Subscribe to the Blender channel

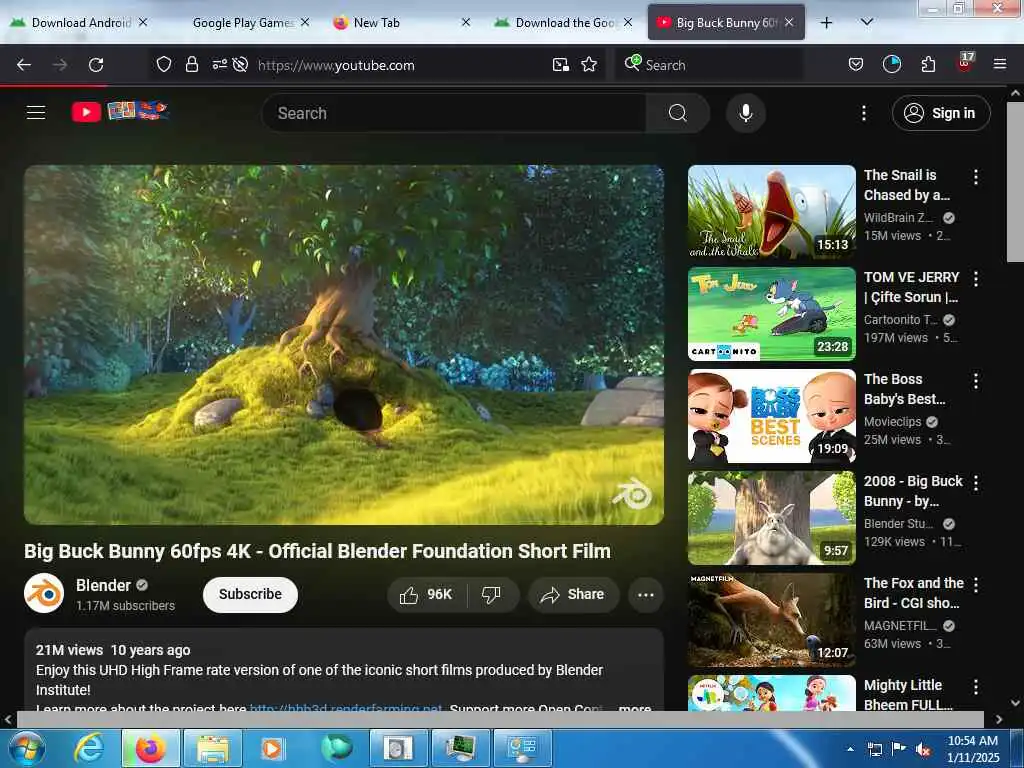point(250,594)
